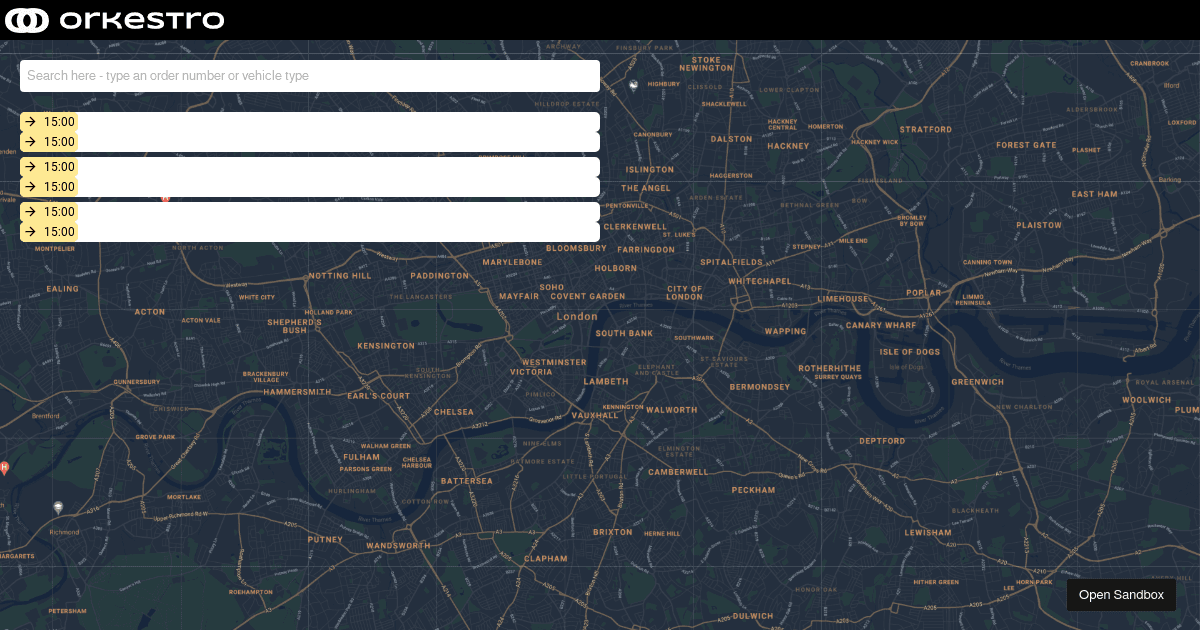
Task: Click the Orkestro logo in the header
Action: [114, 20]
